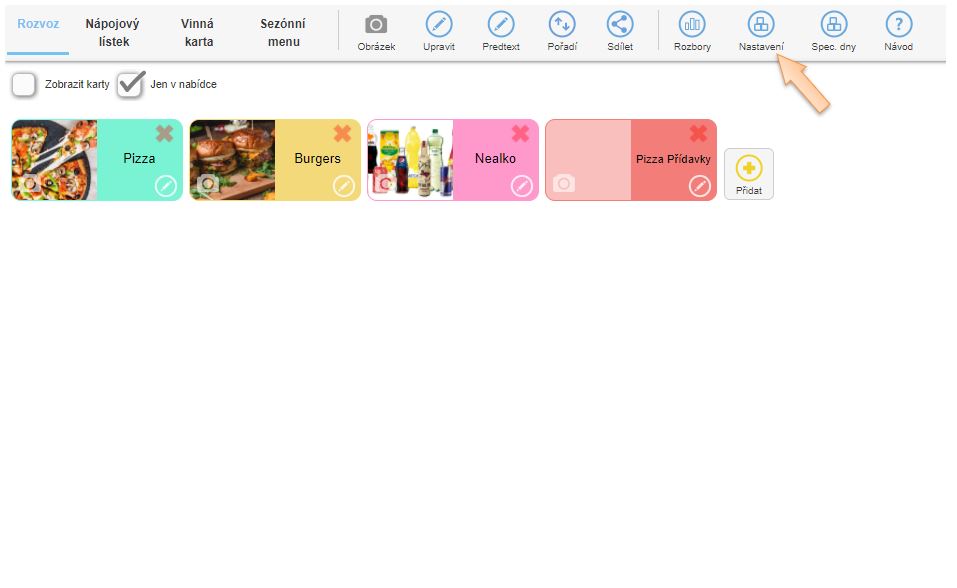Remove the Nealko category with X

point(521,134)
